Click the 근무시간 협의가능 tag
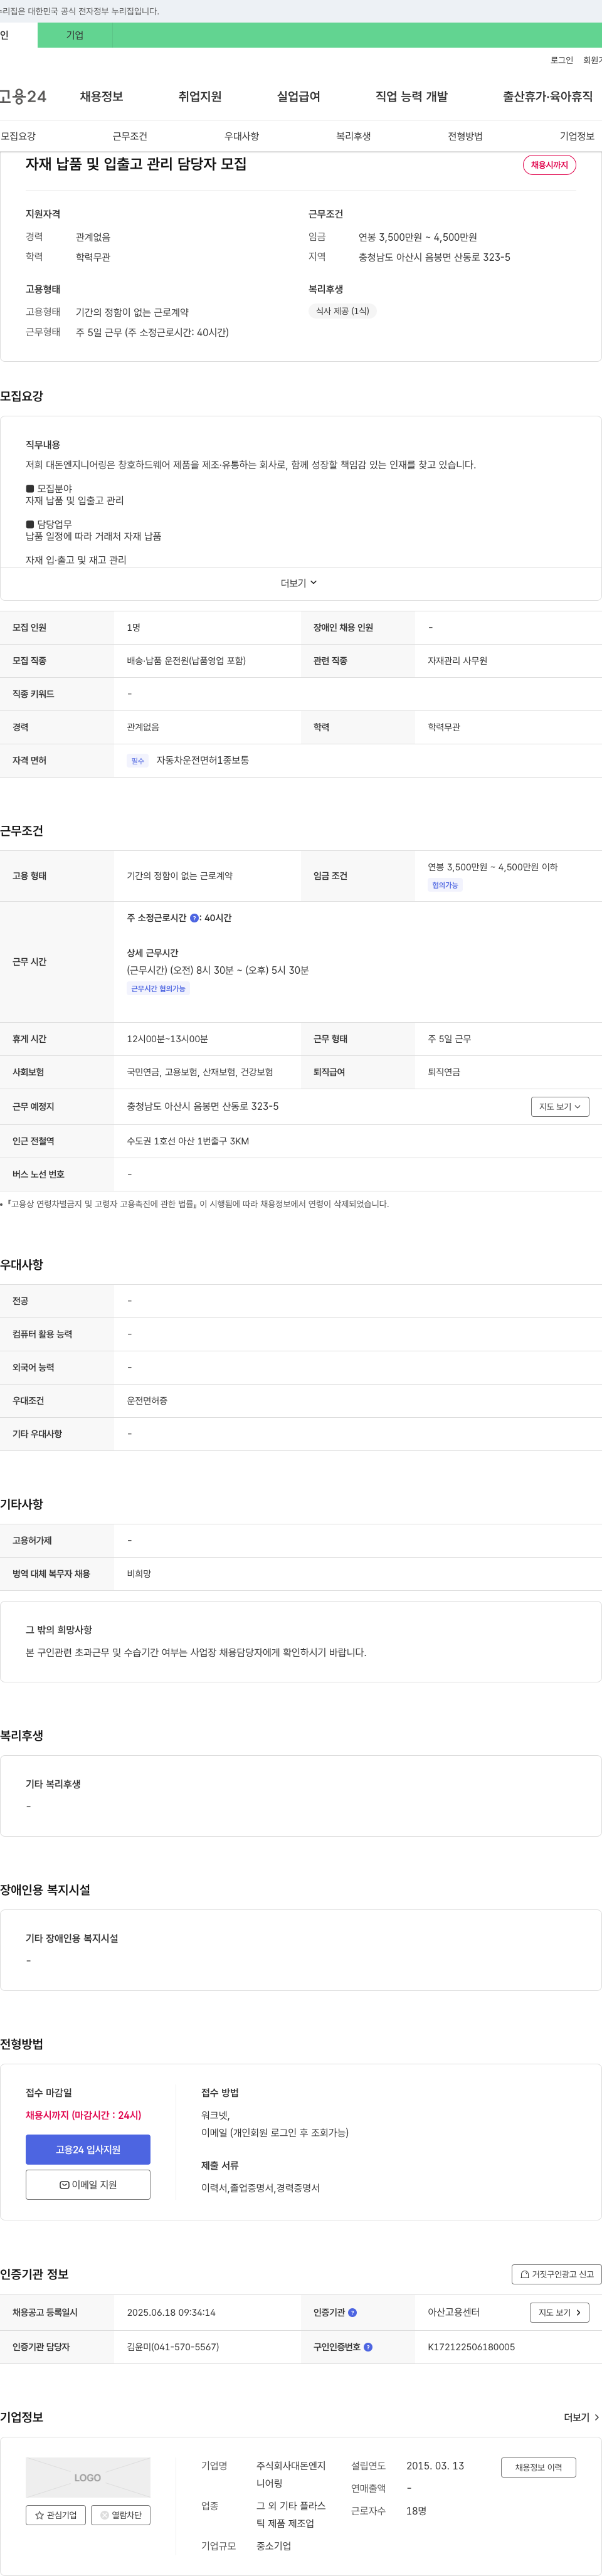 [x=158, y=988]
